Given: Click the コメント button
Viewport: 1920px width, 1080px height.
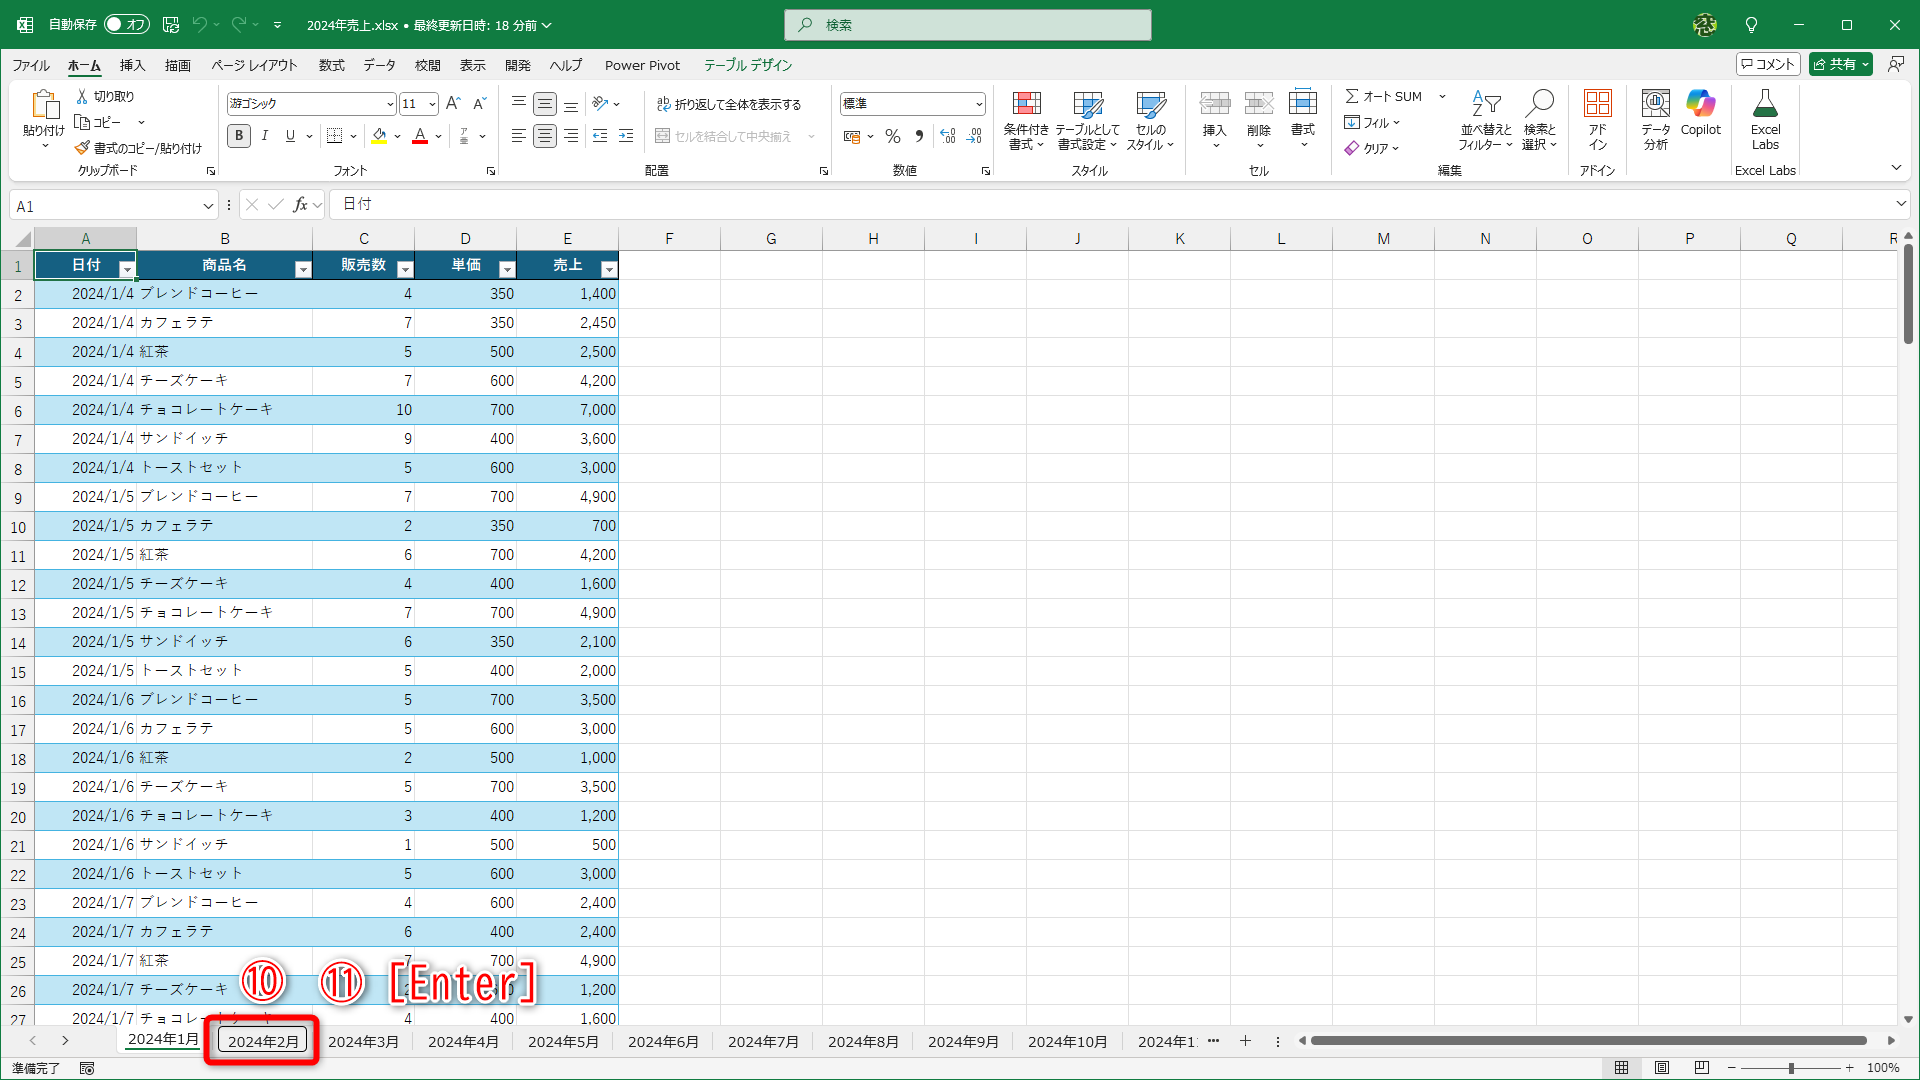Looking at the screenshot, I should (1767, 64).
